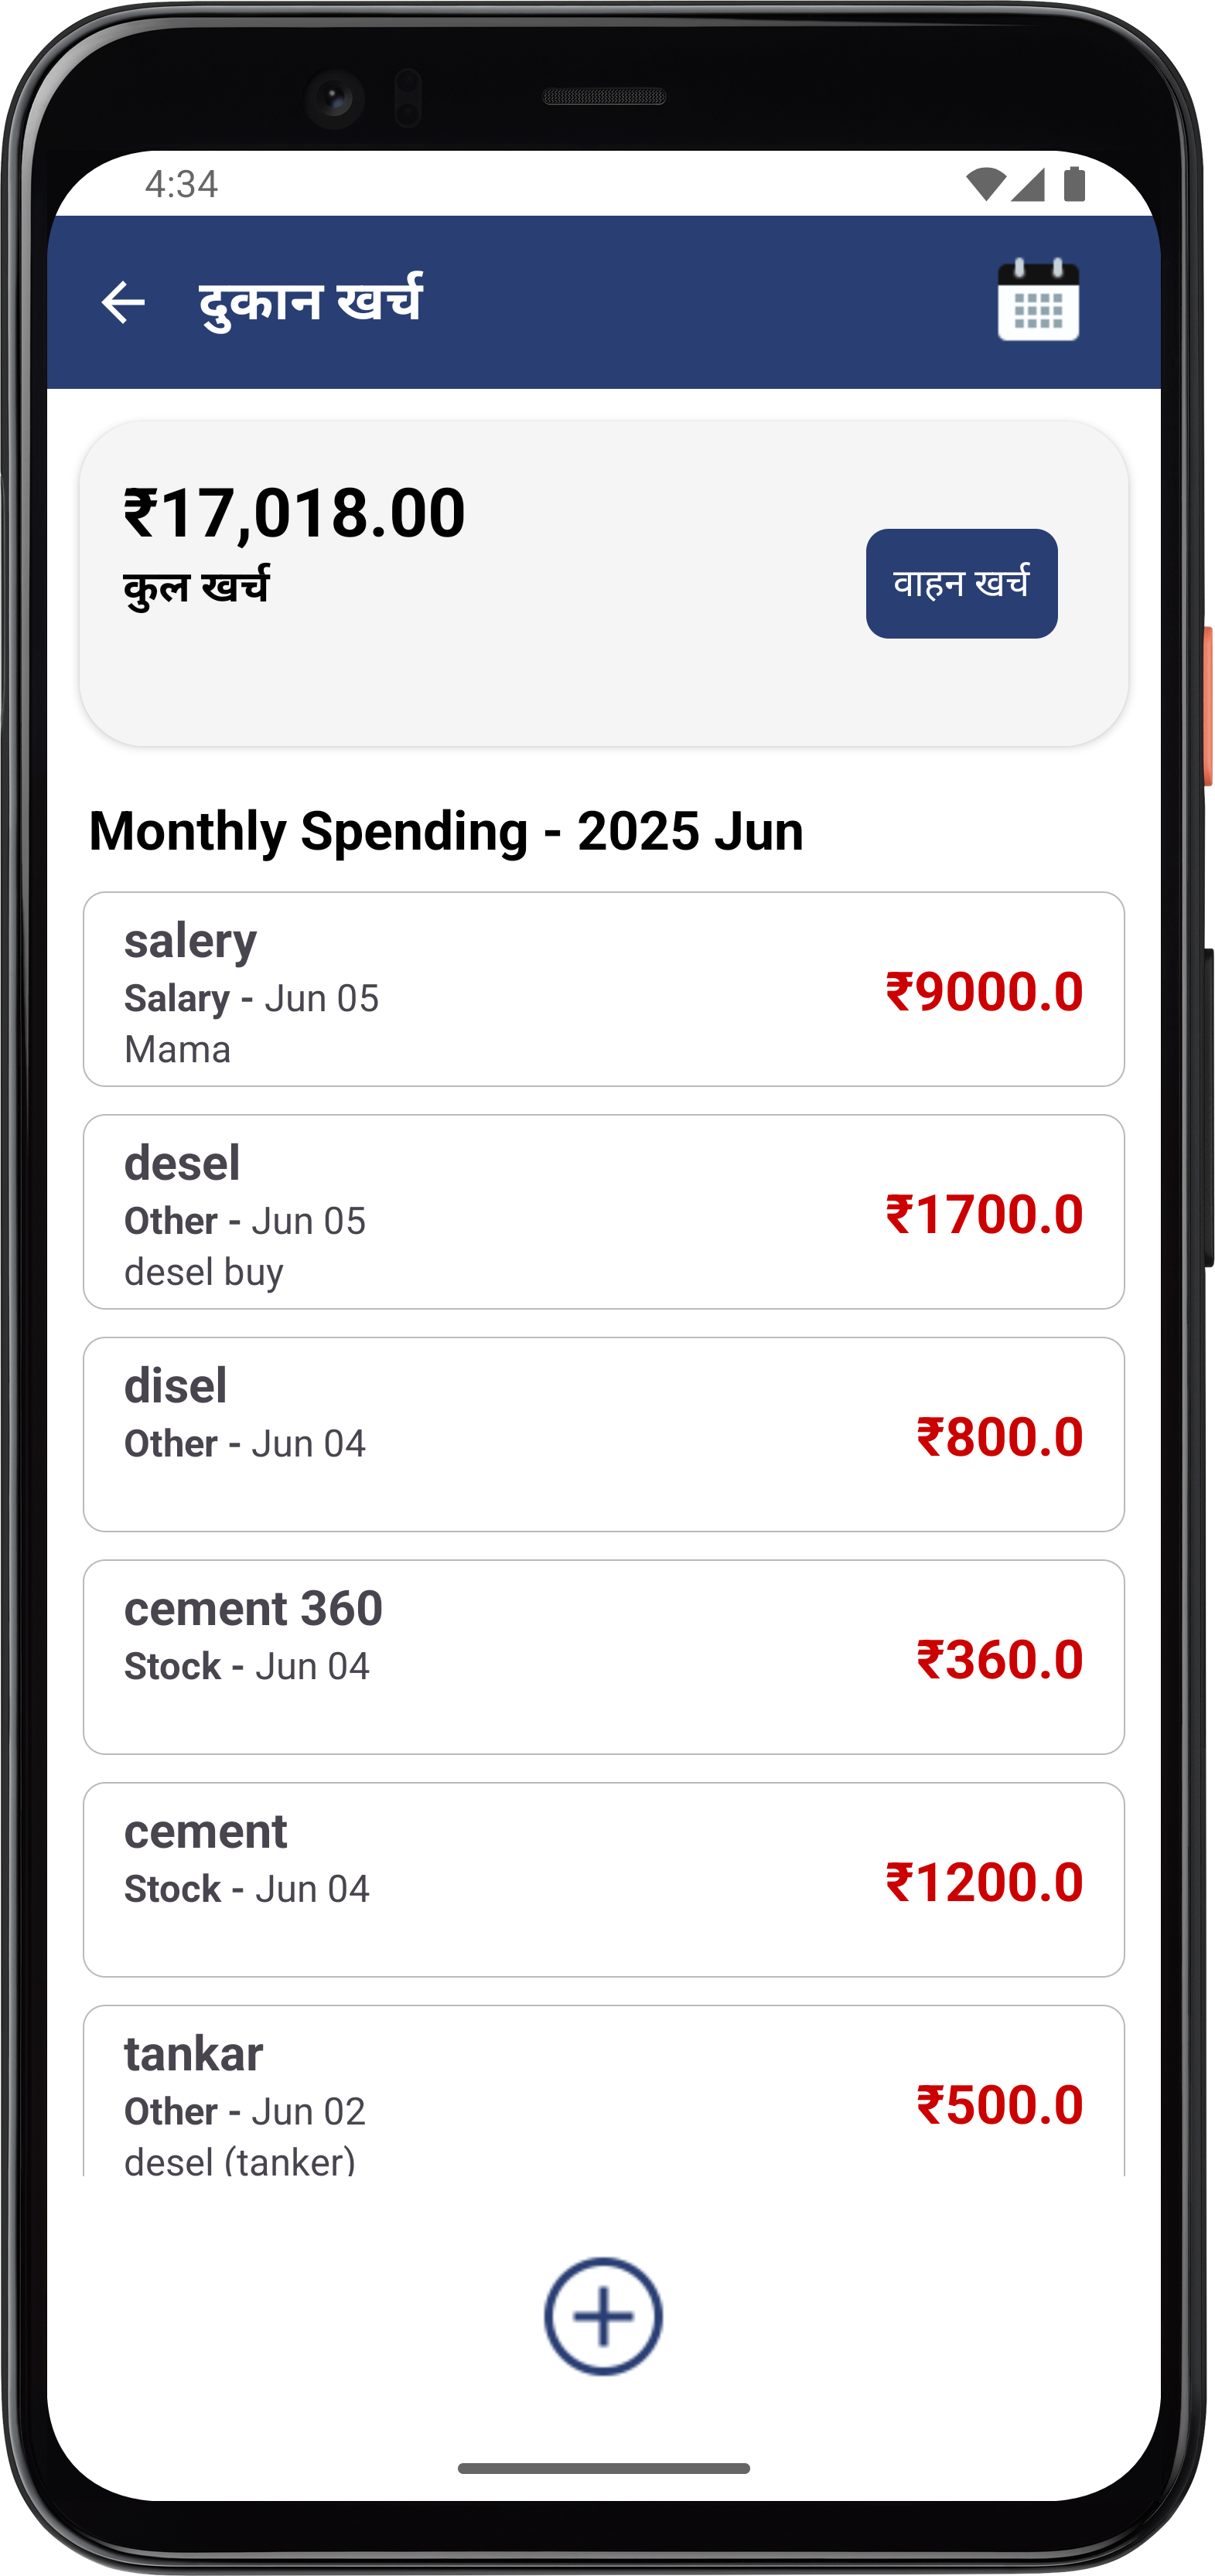Tap the Wi-Fi status icon

(985, 184)
